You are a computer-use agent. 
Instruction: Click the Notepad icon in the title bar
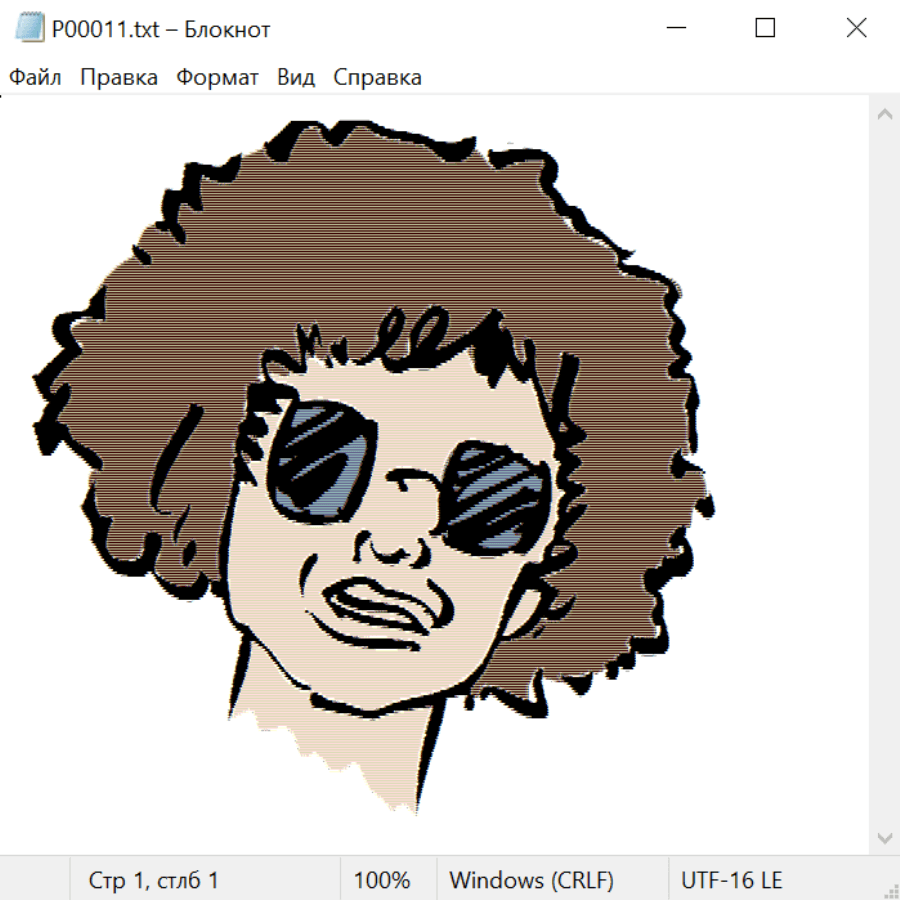29,29
